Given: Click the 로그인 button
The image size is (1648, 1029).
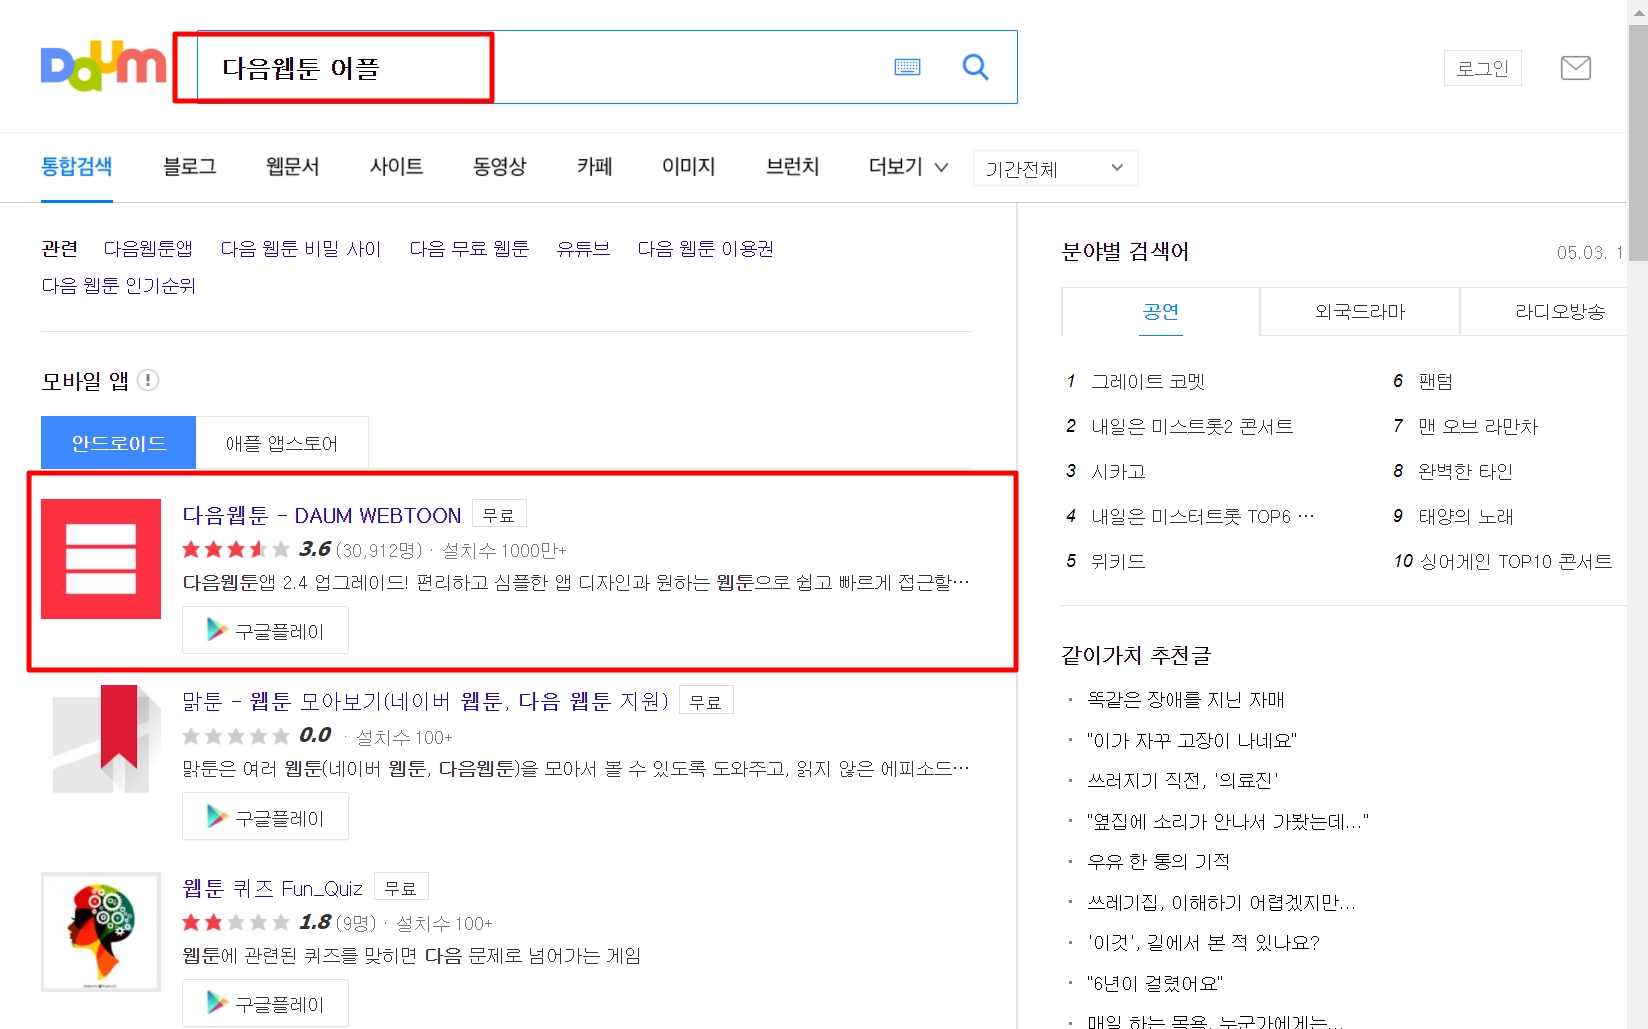Looking at the screenshot, I should click(x=1482, y=68).
